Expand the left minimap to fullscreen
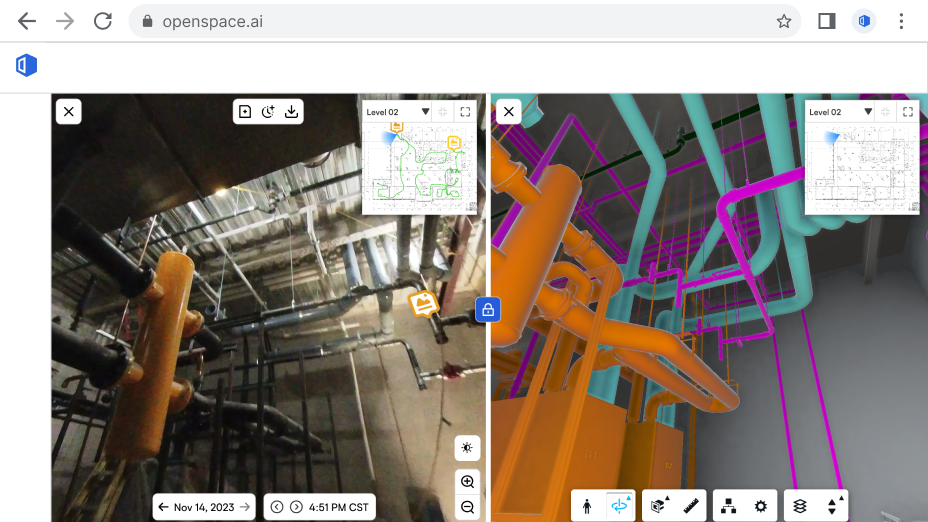928x522 pixels. (465, 112)
